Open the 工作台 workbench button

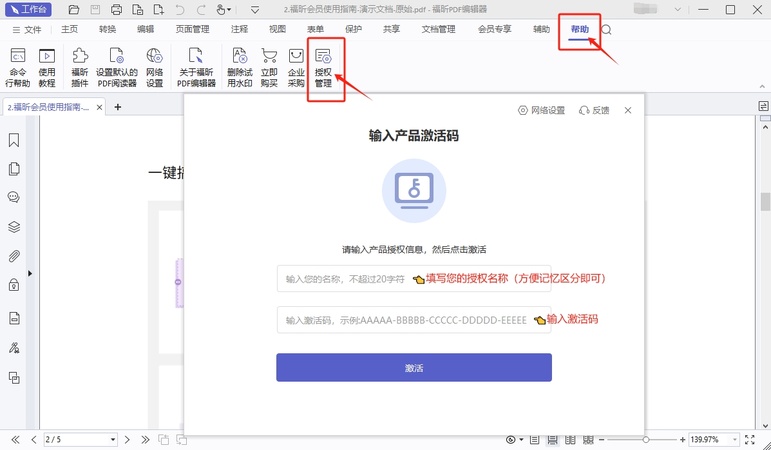pyautogui.click(x=28, y=9)
